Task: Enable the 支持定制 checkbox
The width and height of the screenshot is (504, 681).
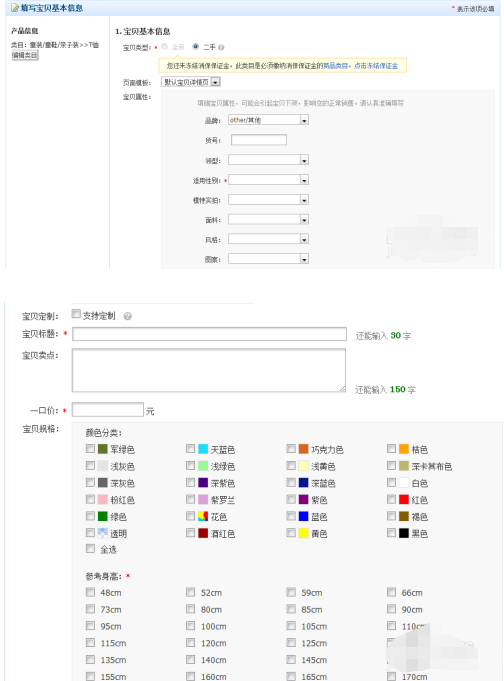Action: pyautogui.click(x=76, y=314)
